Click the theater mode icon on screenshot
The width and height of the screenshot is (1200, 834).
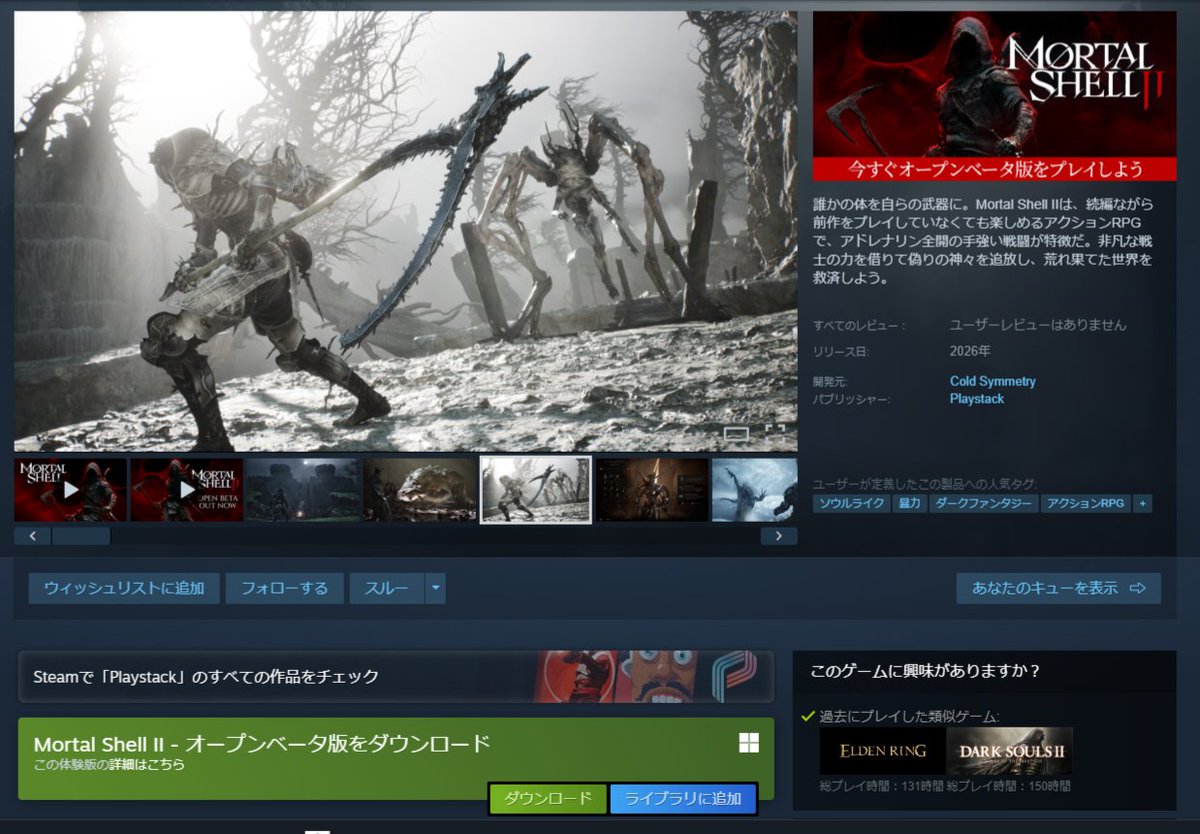(x=737, y=434)
